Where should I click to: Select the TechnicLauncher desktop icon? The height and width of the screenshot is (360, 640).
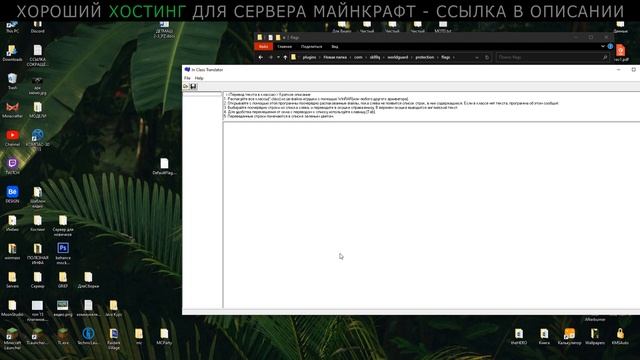pyautogui.click(x=88, y=337)
